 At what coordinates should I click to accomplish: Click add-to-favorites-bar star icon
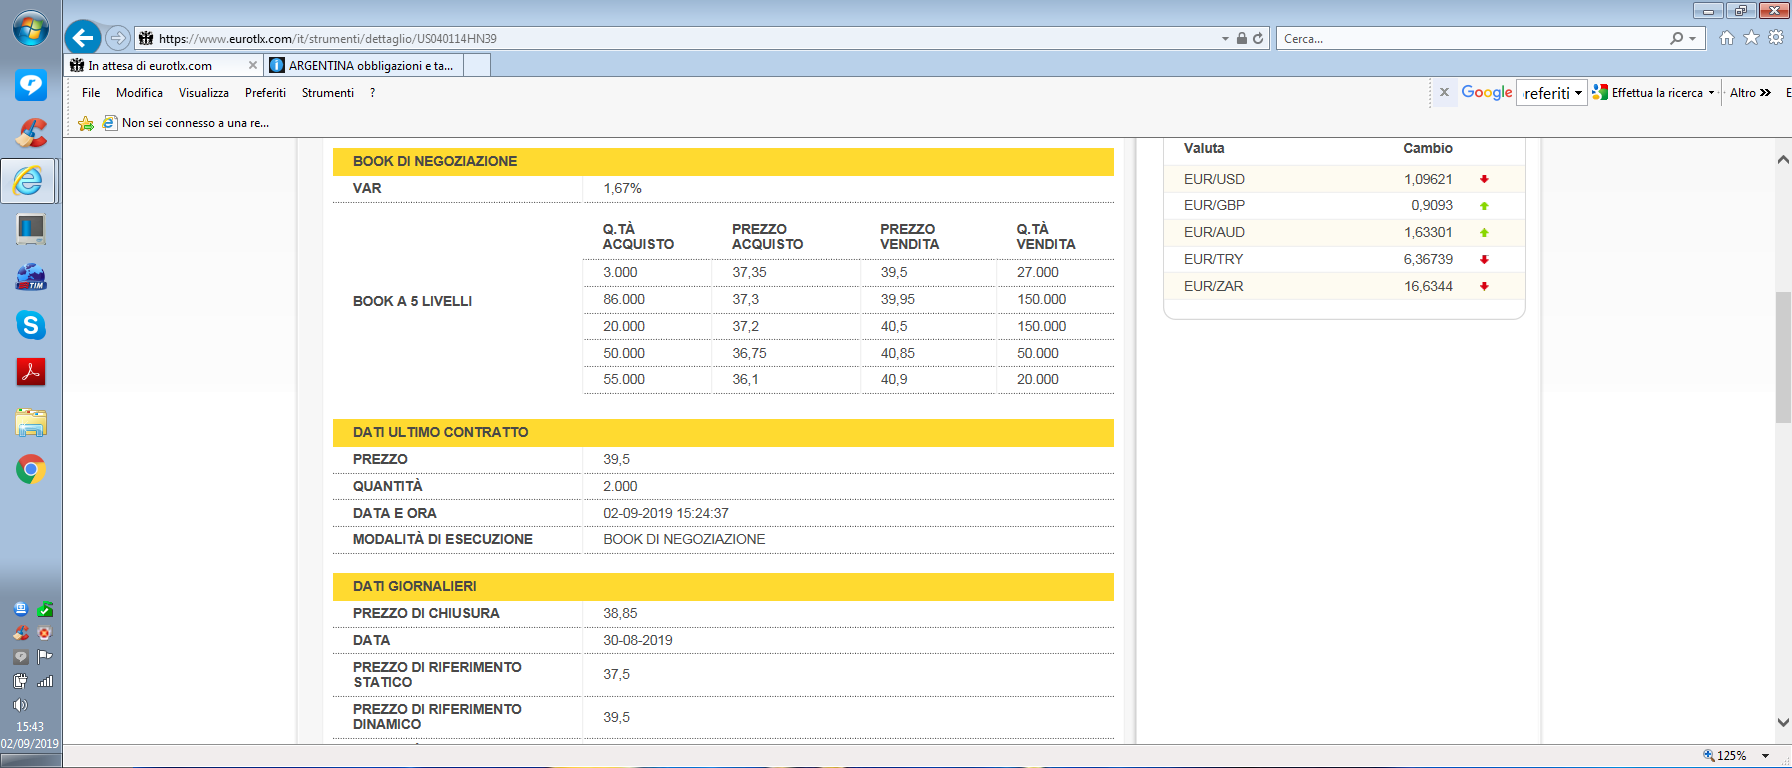[86, 123]
